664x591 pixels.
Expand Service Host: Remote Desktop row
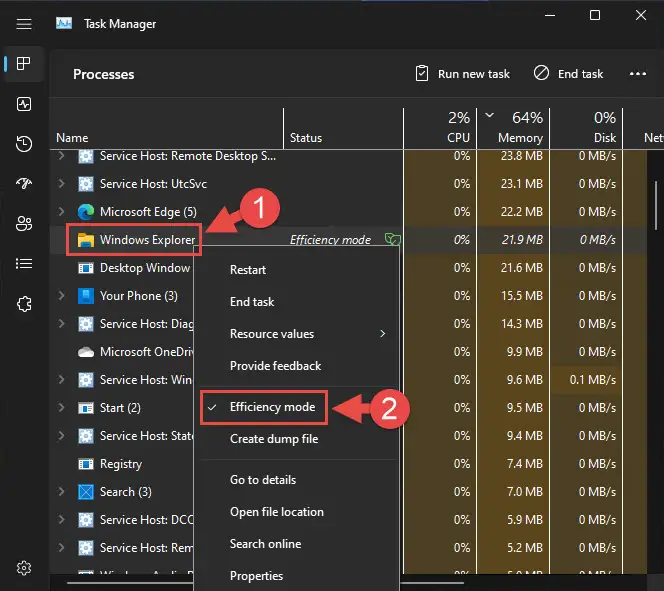61,156
